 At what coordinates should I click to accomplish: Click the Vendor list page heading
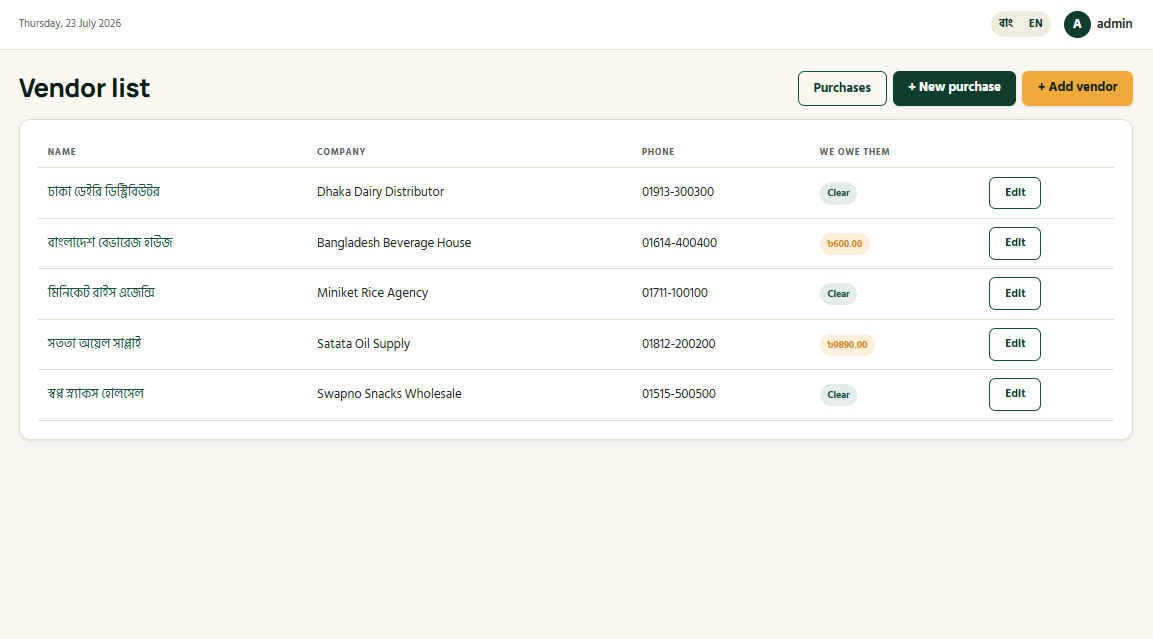click(x=85, y=88)
